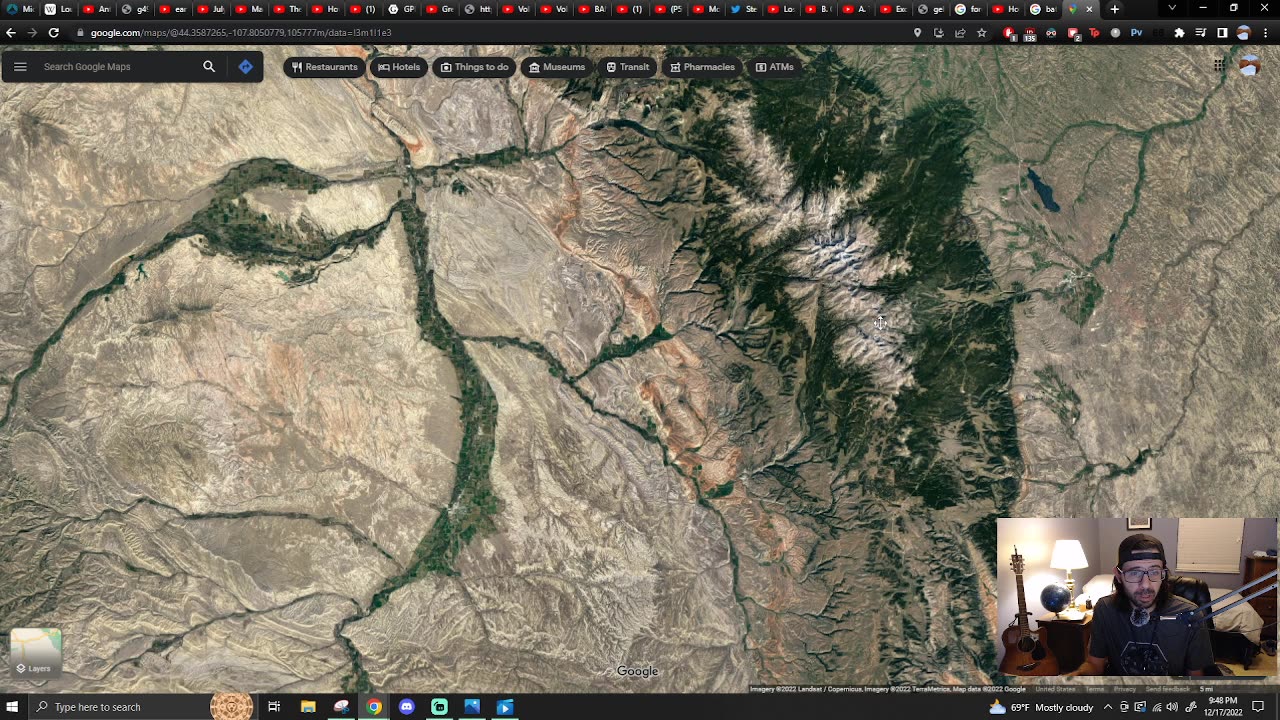The width and height of the screenshot is (1280, 720).
Task: Go back in browser history
Action: (11, 32)
